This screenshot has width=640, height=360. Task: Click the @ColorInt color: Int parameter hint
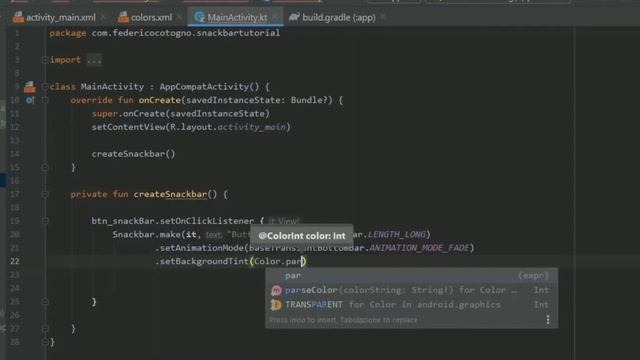click(302, 236)
